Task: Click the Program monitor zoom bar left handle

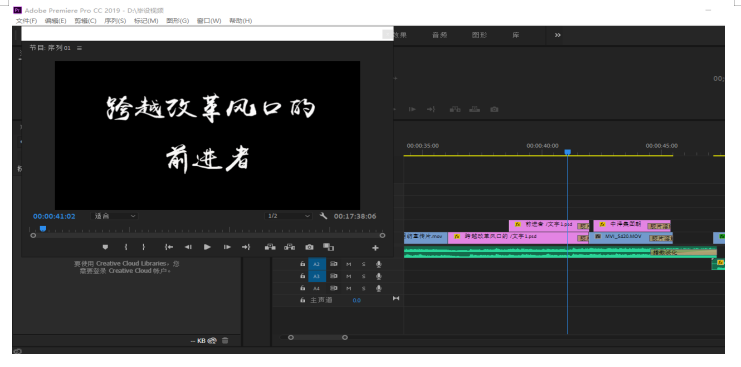Action: (x=33, y=235)
